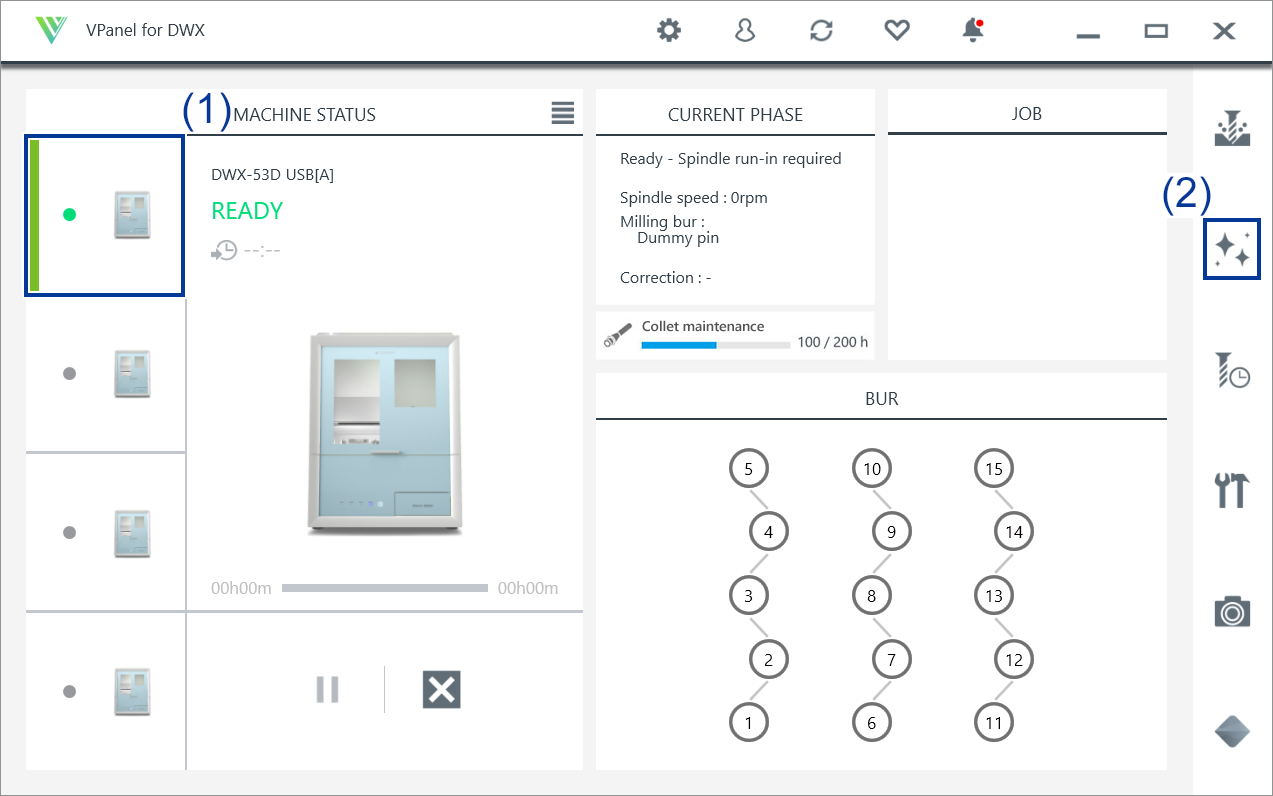
Task: Select bur slot 14
Action: tap(1014, 532)
